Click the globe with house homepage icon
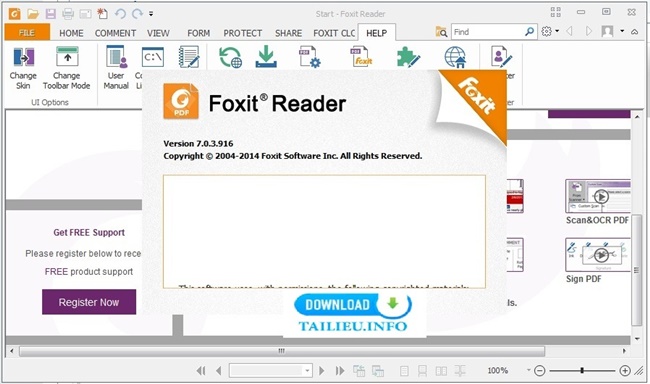Viewport: 650px width, 384px height. 455,57
